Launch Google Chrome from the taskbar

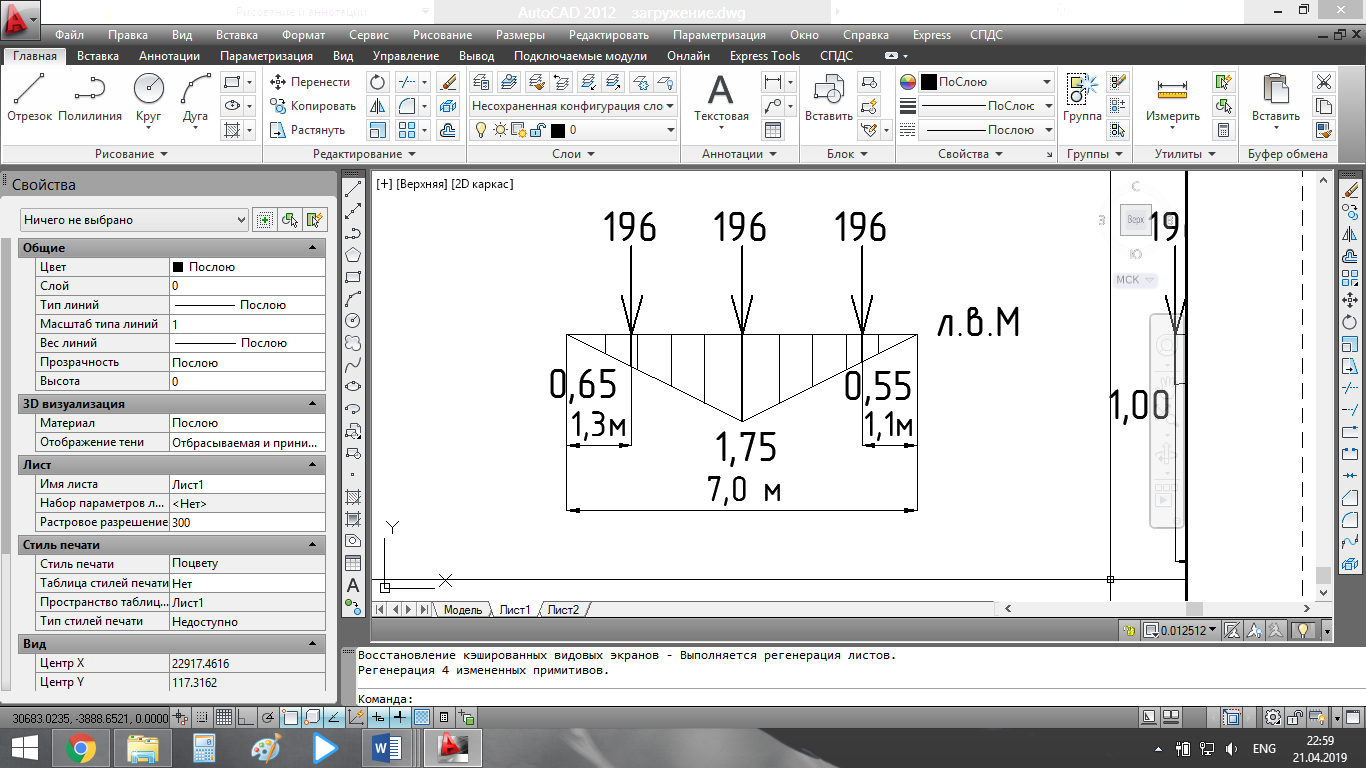coord(80,748)
